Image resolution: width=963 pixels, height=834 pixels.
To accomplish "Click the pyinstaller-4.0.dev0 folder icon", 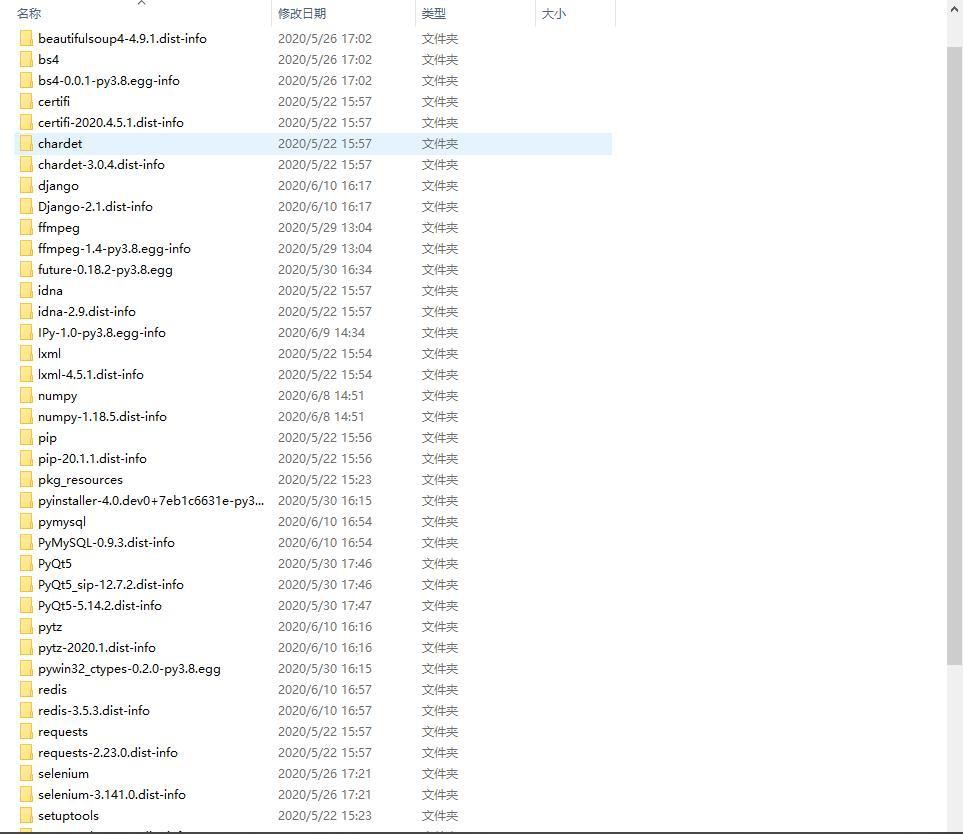I will click(x=26, y=501).
